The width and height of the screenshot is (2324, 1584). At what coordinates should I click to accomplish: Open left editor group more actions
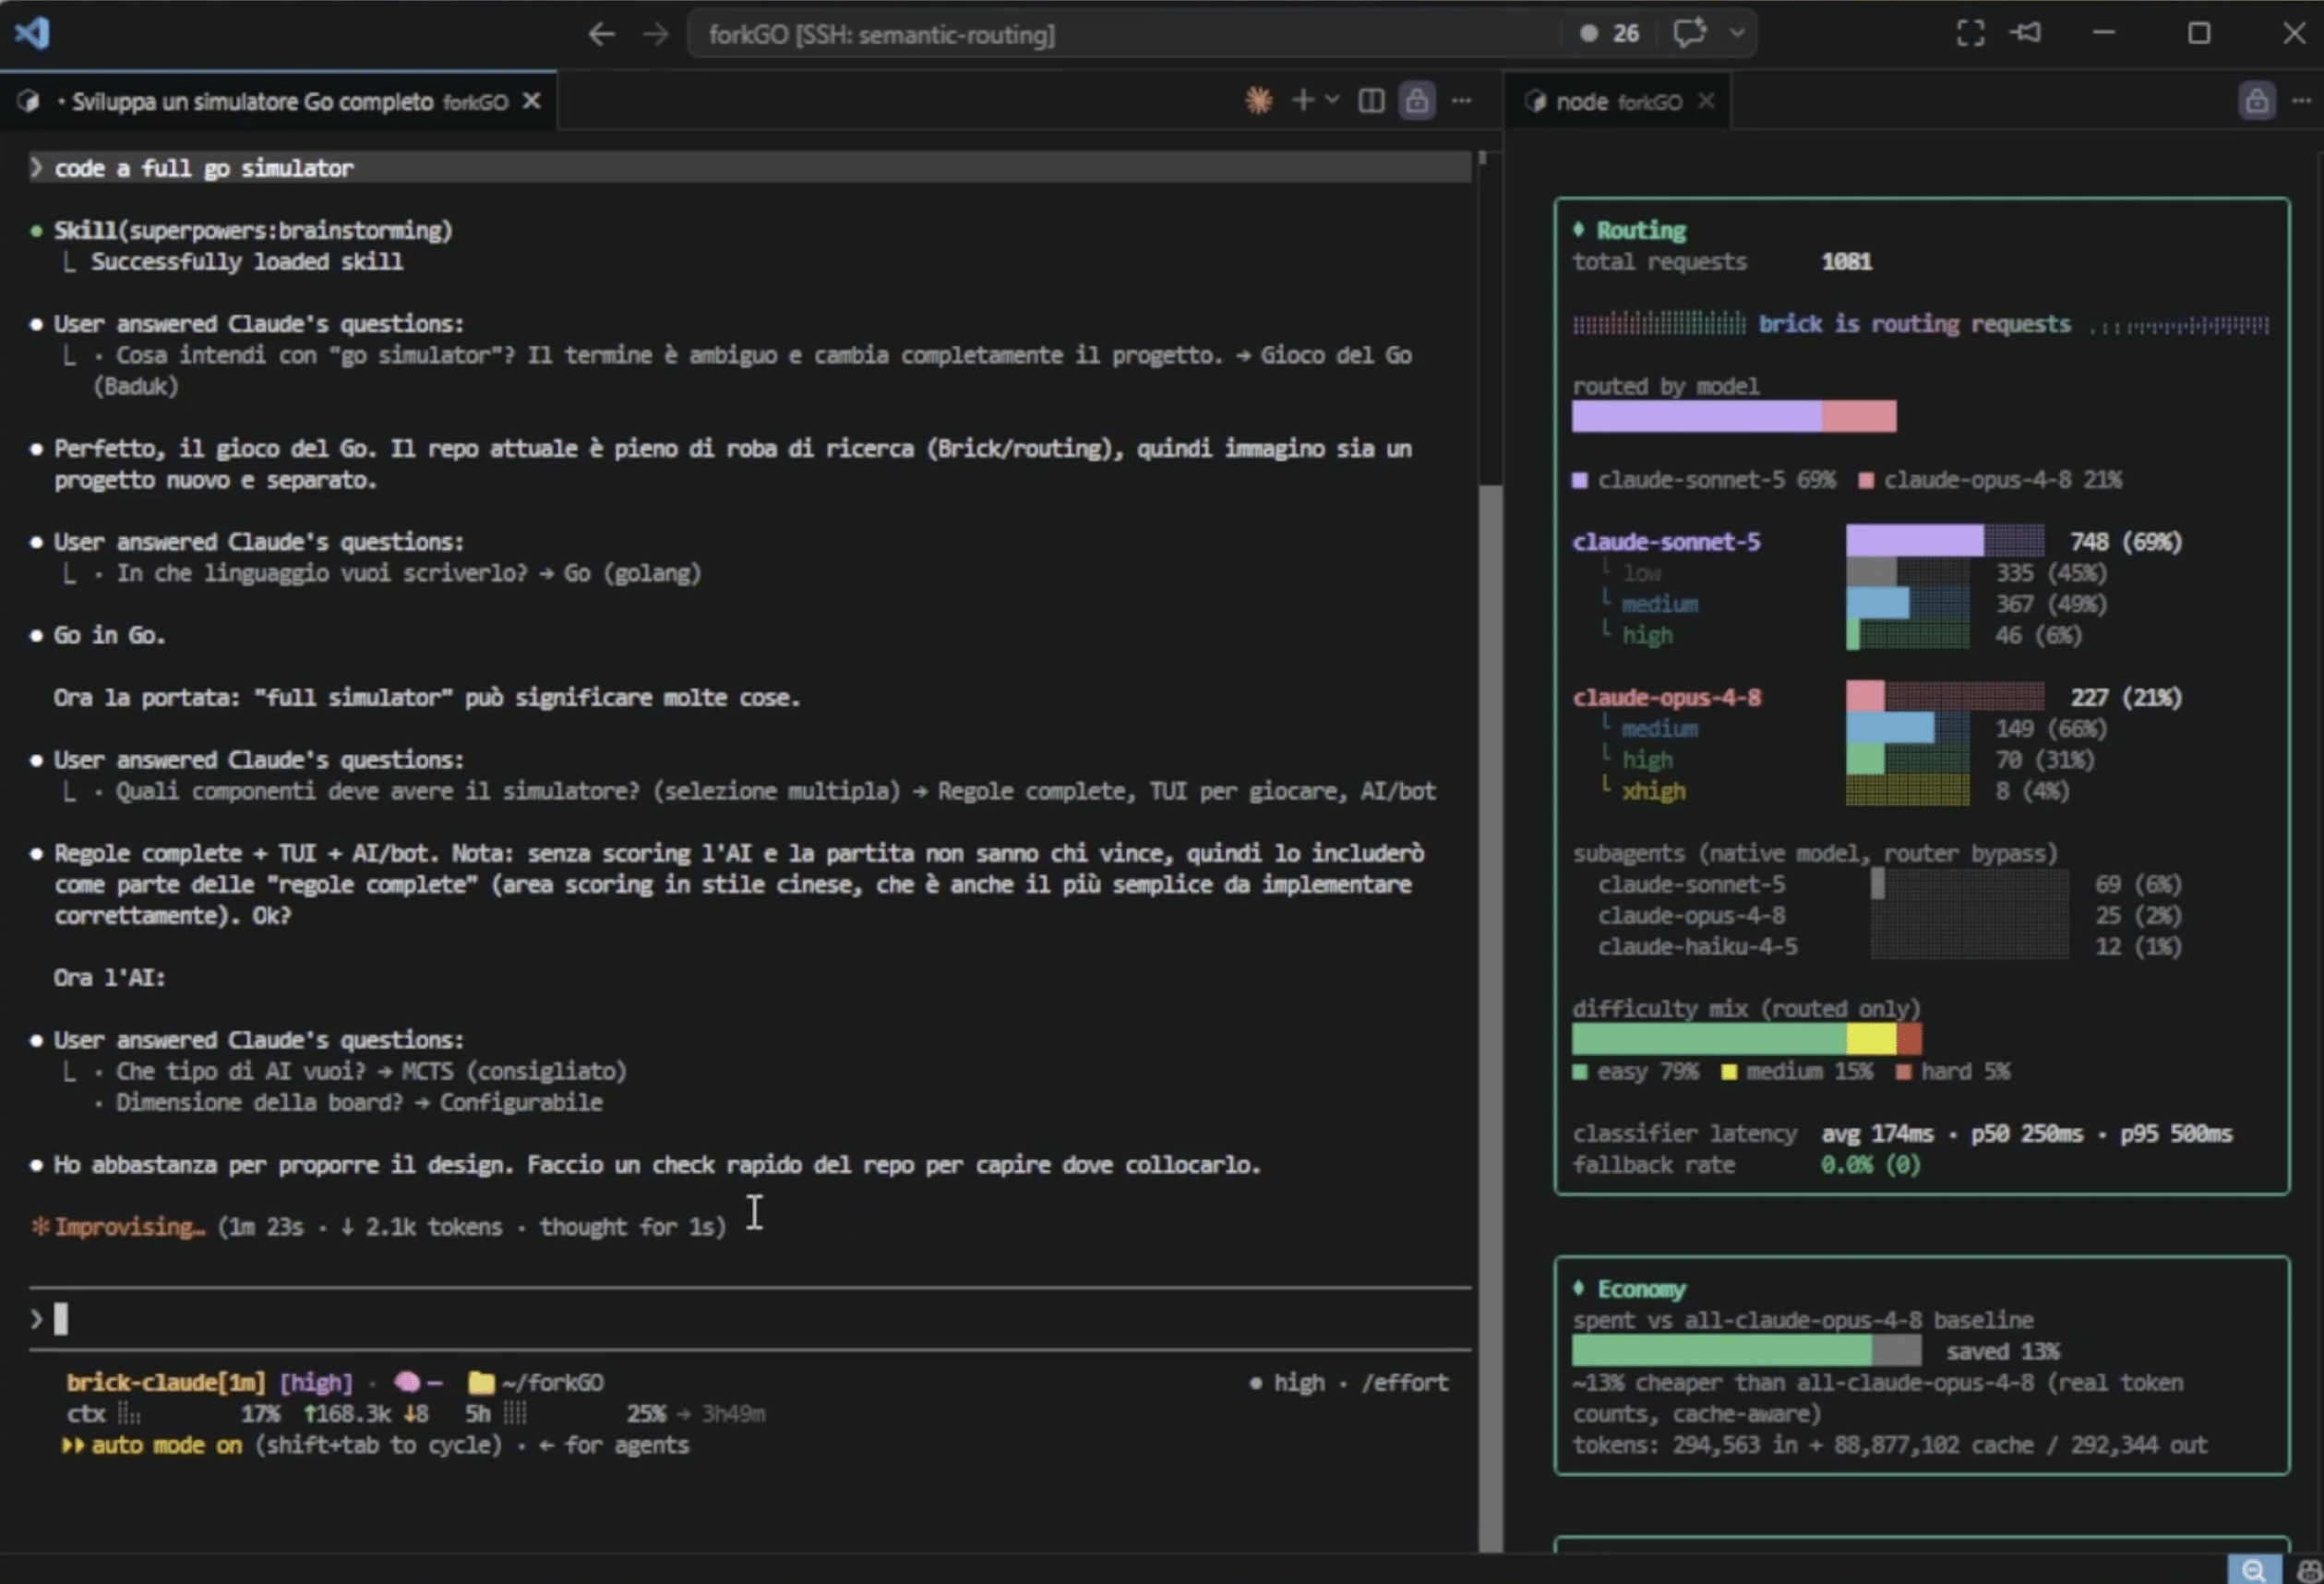1461,100
